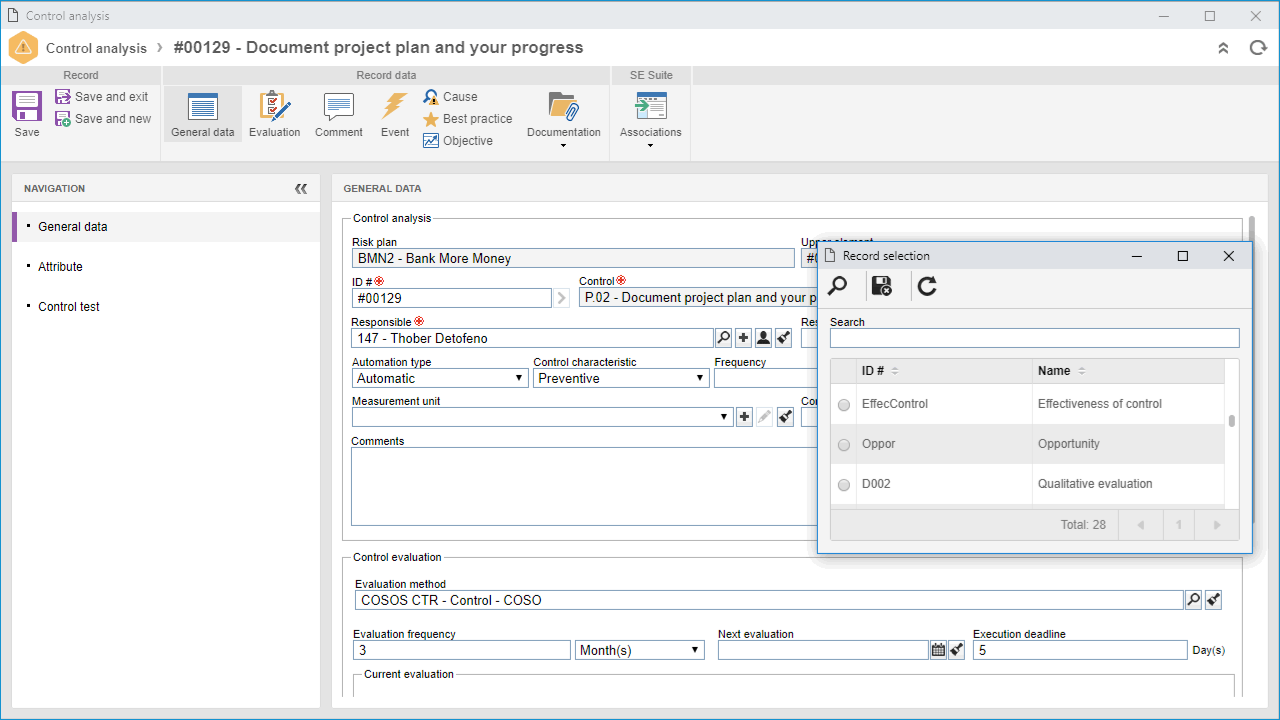
Task: Select the D002 radio button
Action: point(844,485)
